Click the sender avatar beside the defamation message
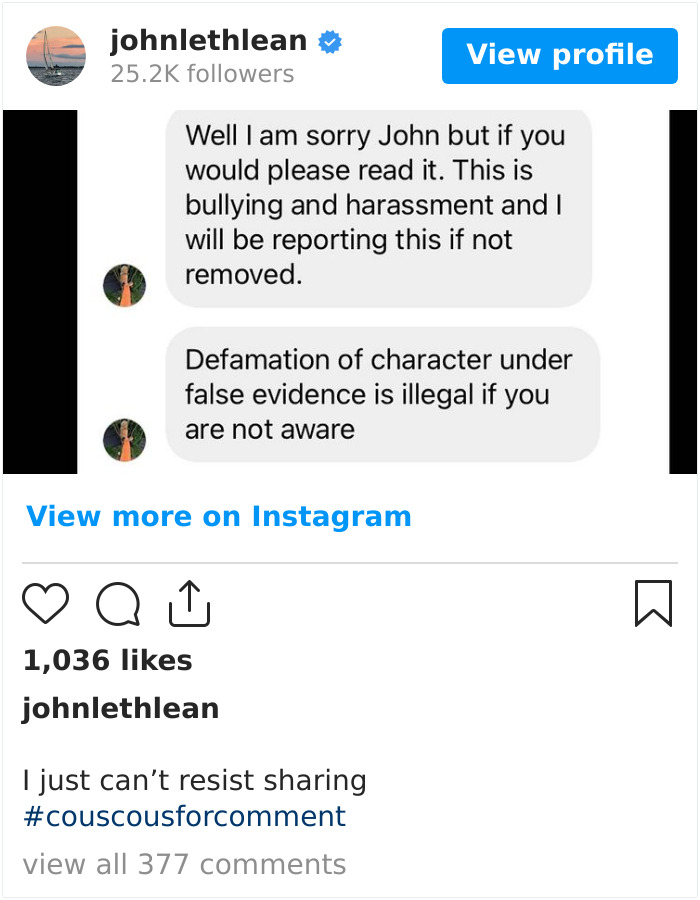 click(x=125, y=440)
